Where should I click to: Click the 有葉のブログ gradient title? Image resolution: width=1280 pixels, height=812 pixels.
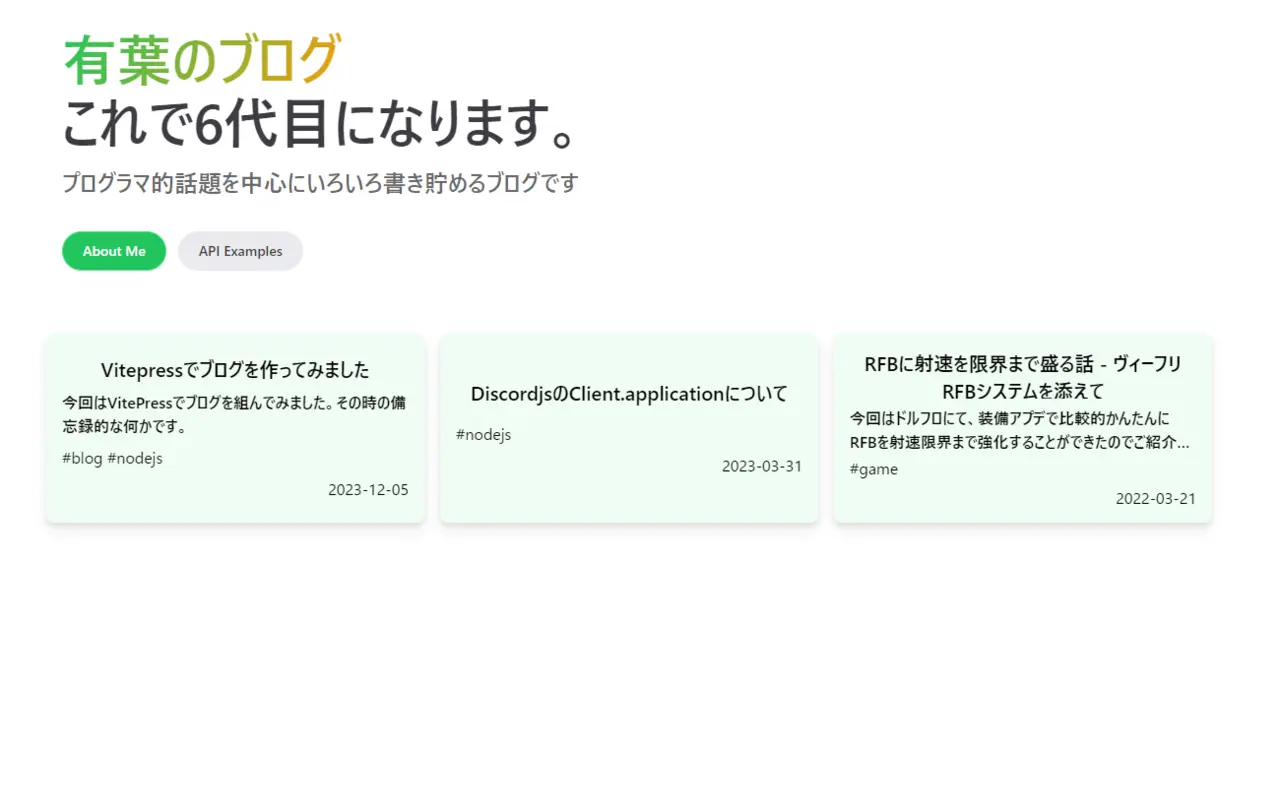(x=203, y=60)
